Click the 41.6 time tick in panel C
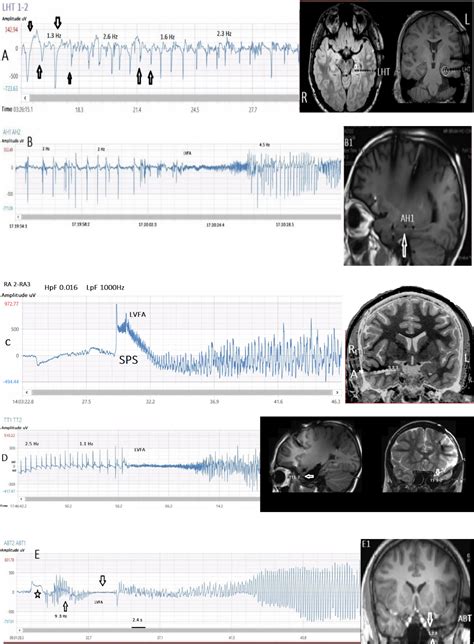The height and width of the screenshot is (644, 474). click(278, 402)
